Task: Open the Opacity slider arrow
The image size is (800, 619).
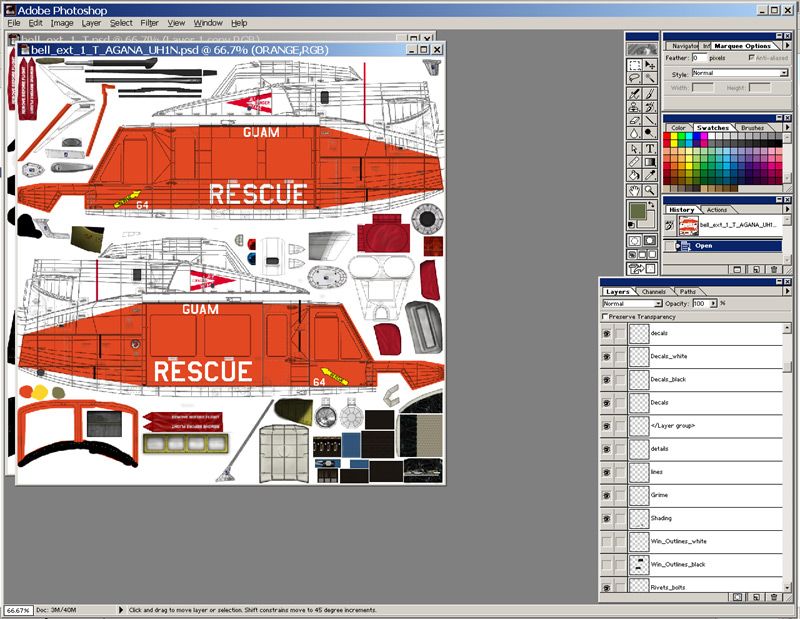Action: [713, 304]
